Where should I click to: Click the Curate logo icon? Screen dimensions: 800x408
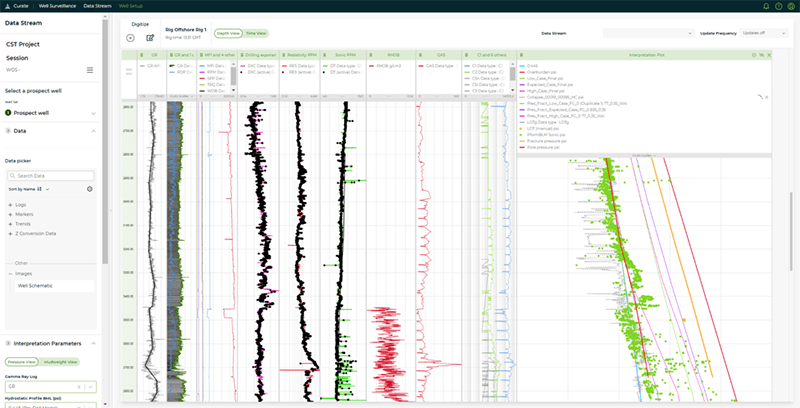coord(7,5)
